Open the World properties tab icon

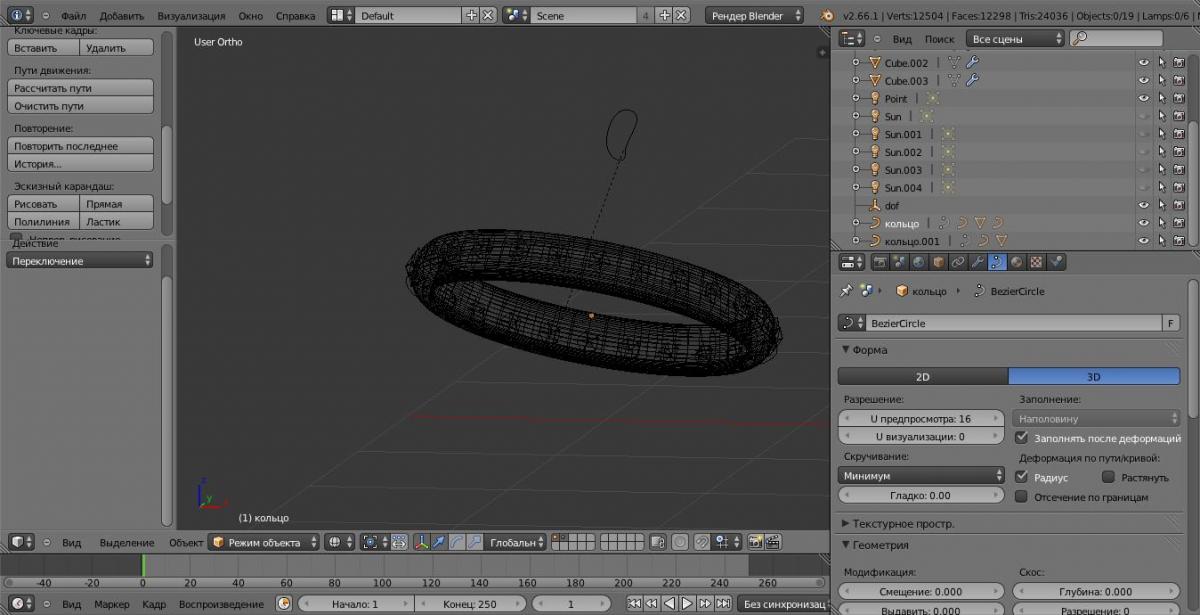tap(918, 263)
